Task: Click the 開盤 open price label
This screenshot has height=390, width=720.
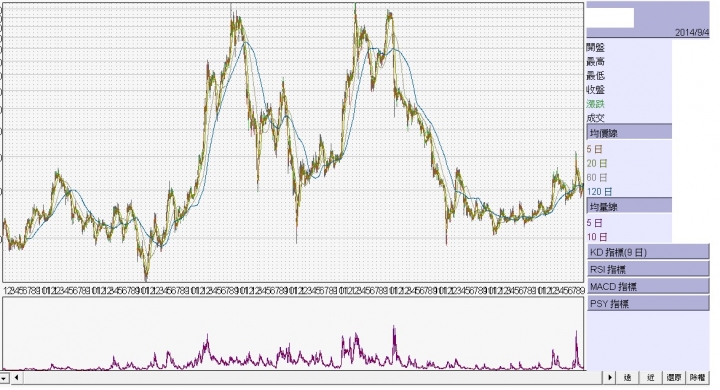Action: point(596,47)
